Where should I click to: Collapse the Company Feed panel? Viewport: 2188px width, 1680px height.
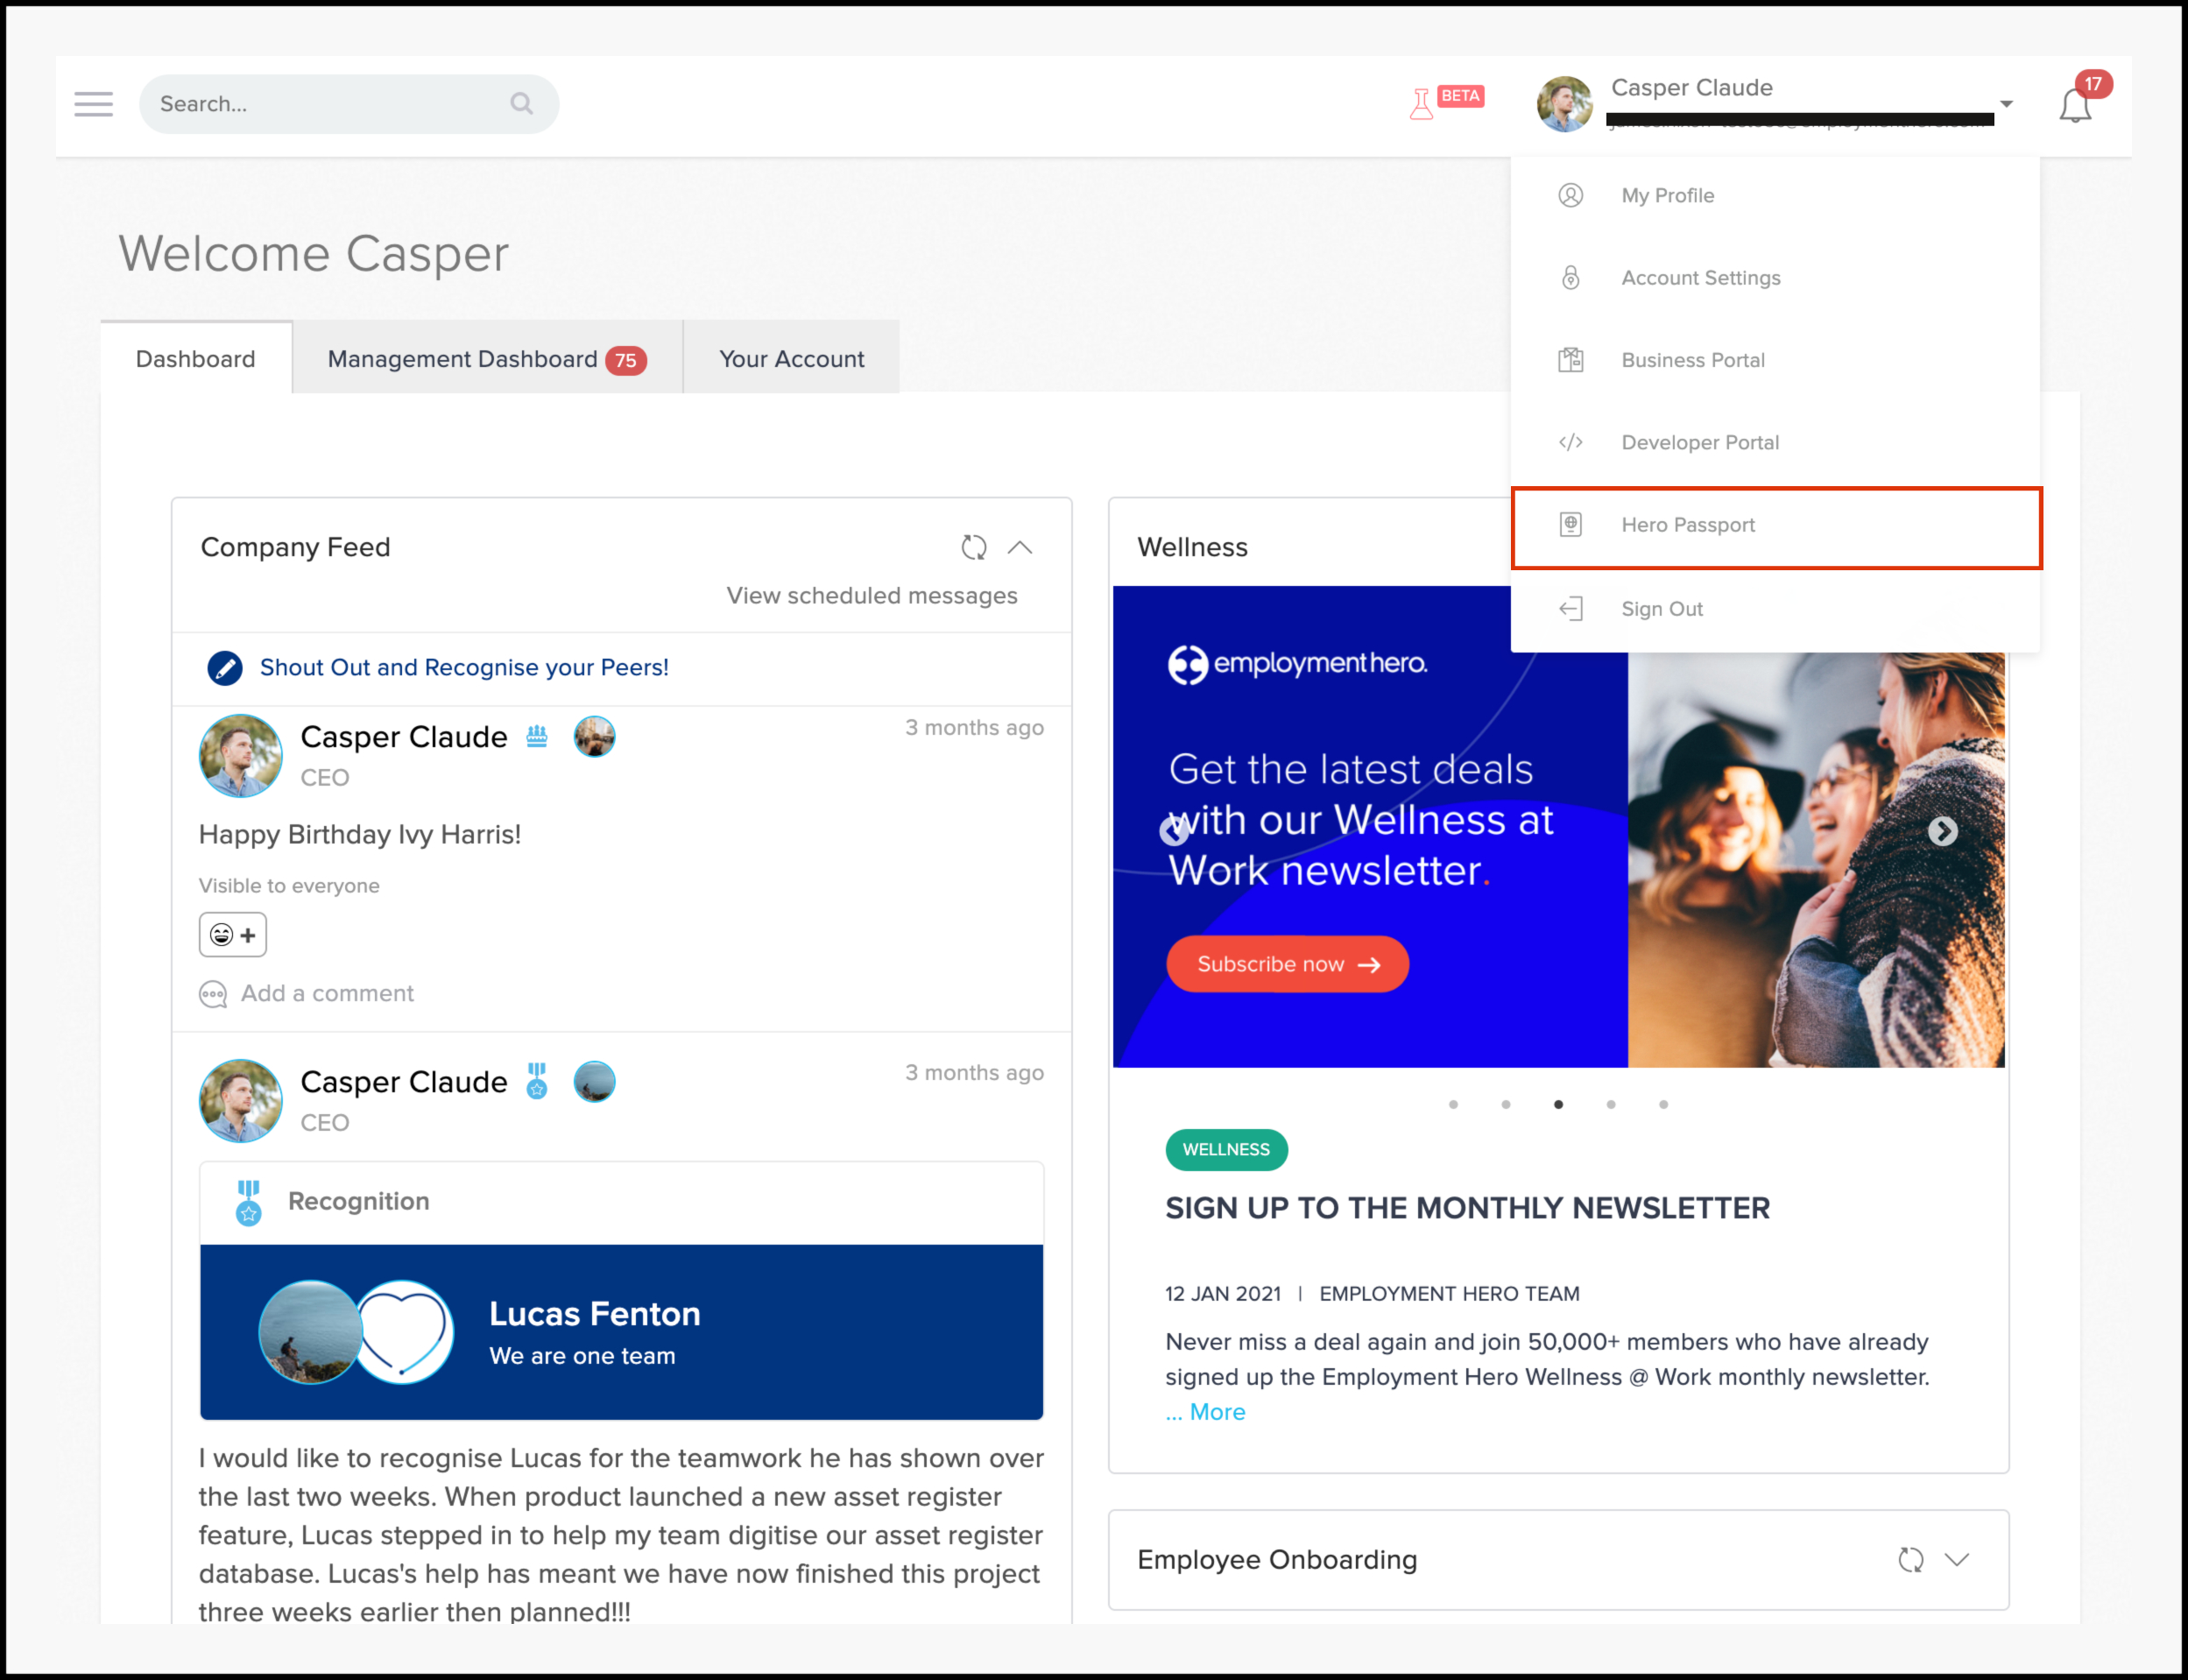click(x=1020, y=547)
